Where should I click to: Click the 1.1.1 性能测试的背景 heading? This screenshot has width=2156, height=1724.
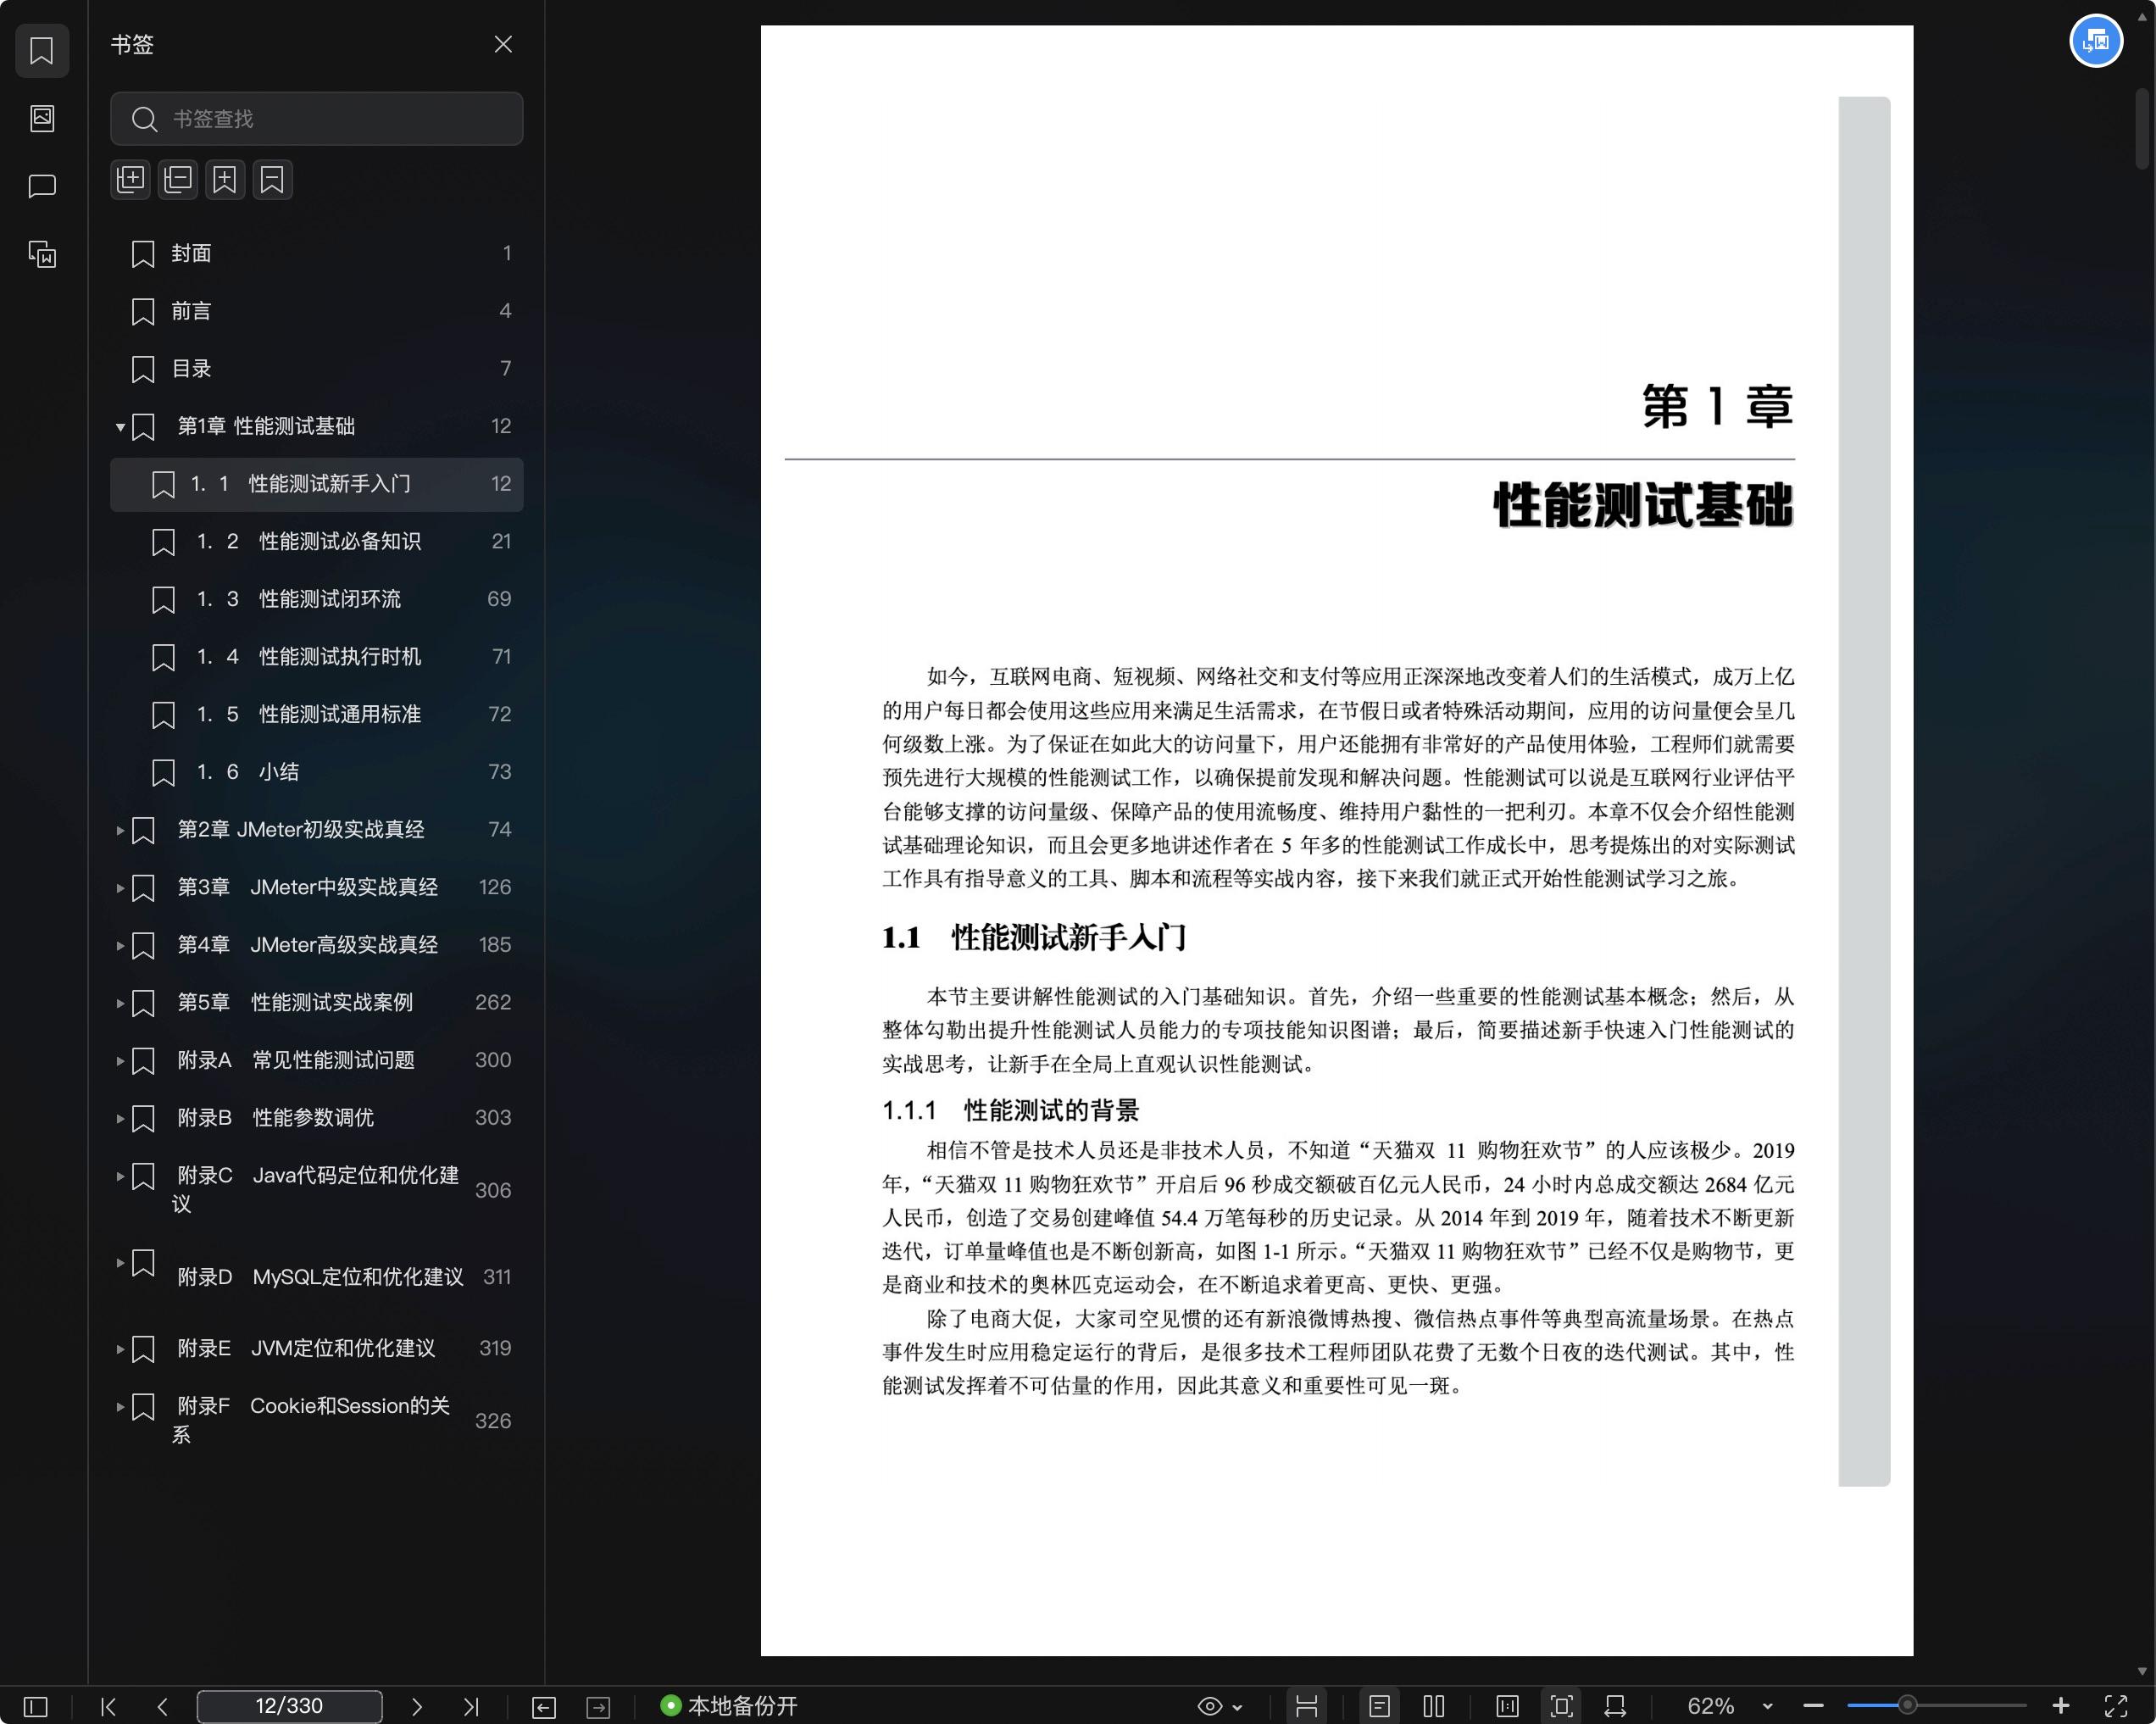(x=1010, y=1110)
